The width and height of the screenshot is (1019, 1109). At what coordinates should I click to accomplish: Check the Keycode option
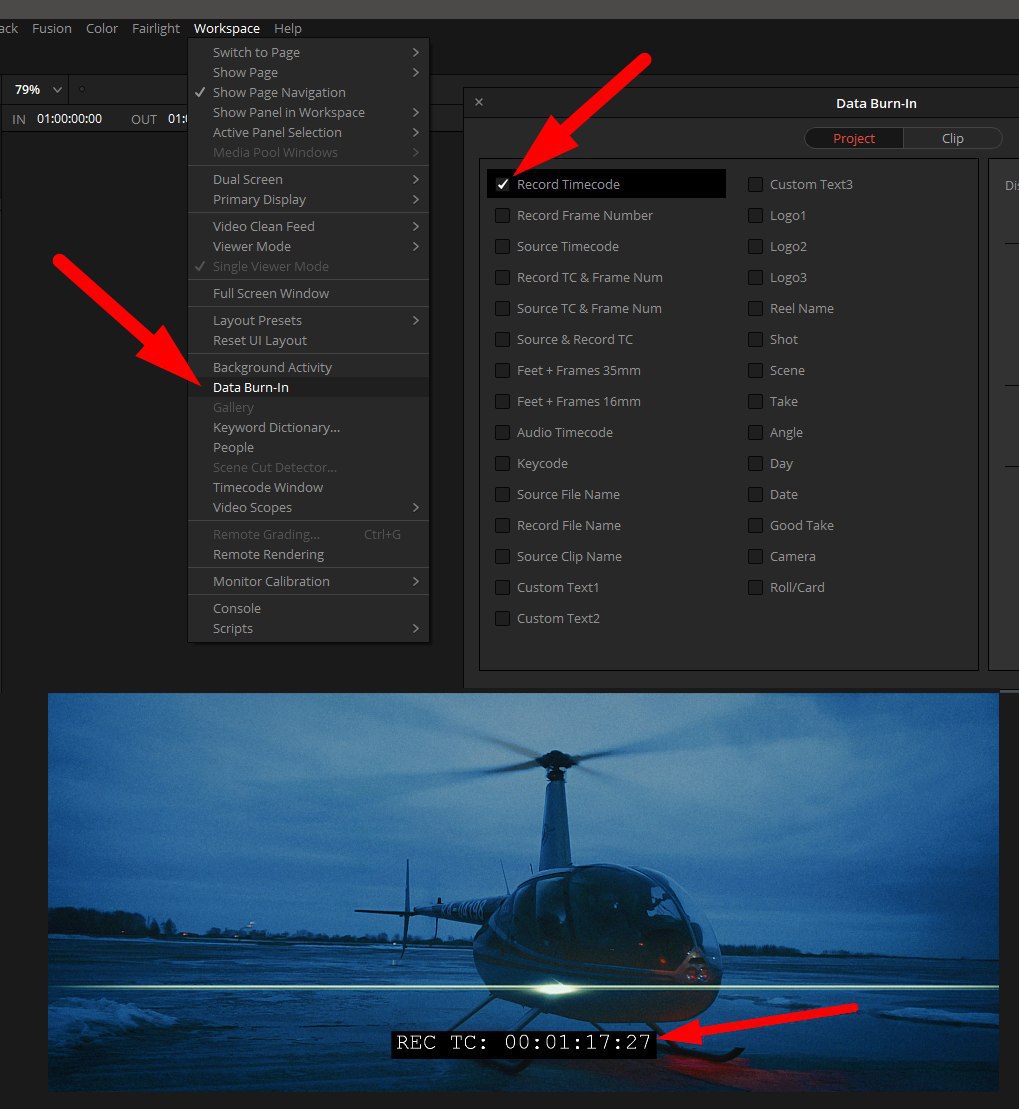tap(503, 463)
